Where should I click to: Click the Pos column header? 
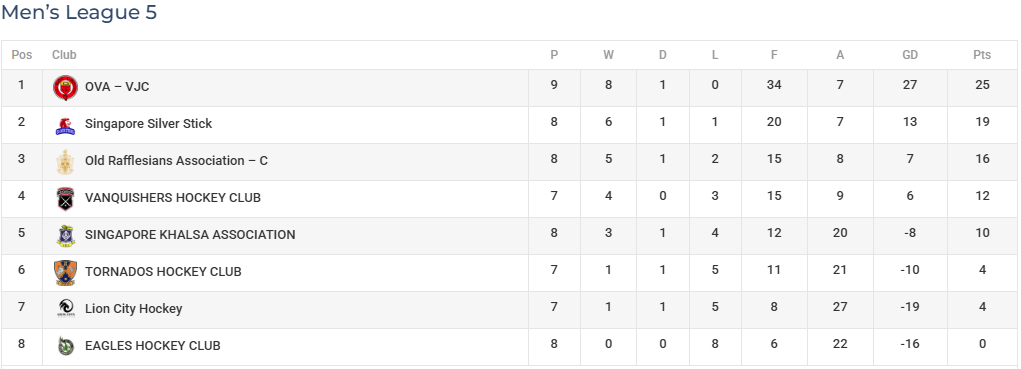pos(21,55)
